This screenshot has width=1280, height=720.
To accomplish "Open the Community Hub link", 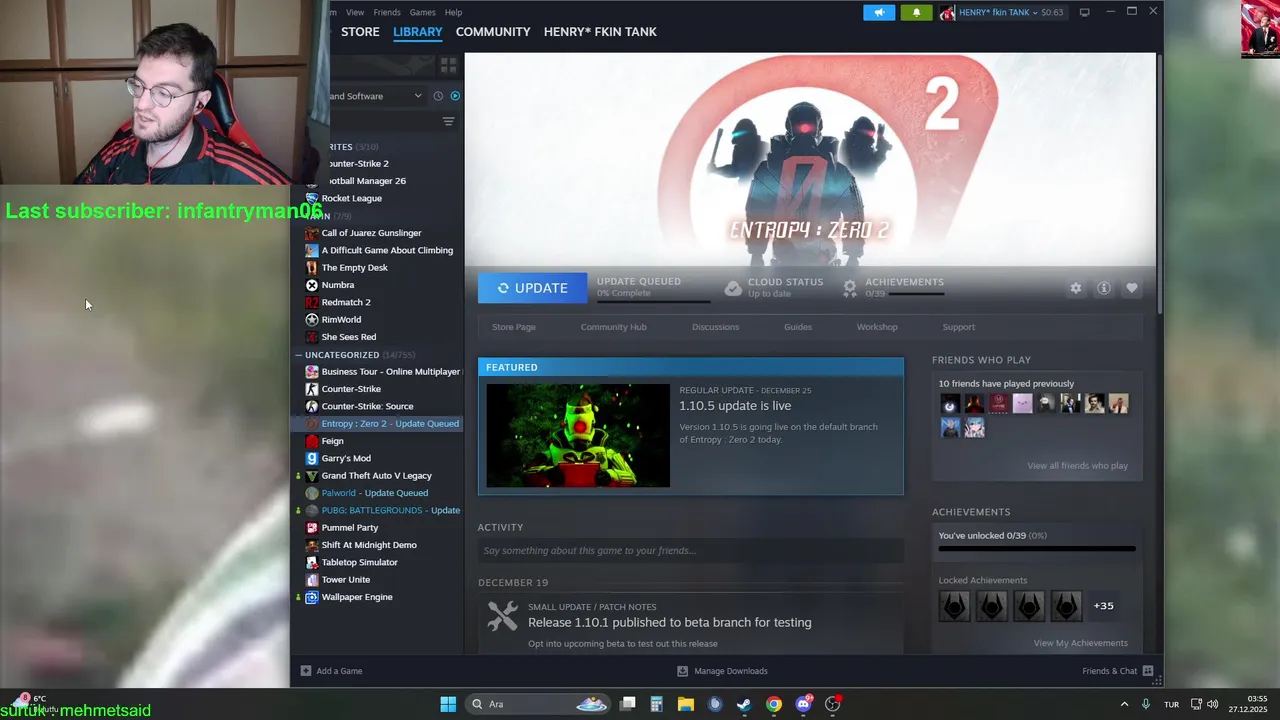I will tap(614, 327).
